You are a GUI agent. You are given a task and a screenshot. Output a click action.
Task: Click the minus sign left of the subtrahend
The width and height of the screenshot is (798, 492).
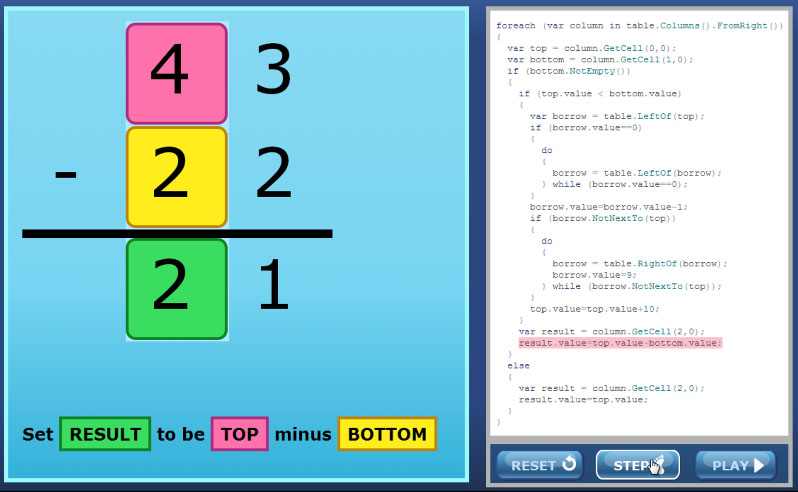(65, 175)
